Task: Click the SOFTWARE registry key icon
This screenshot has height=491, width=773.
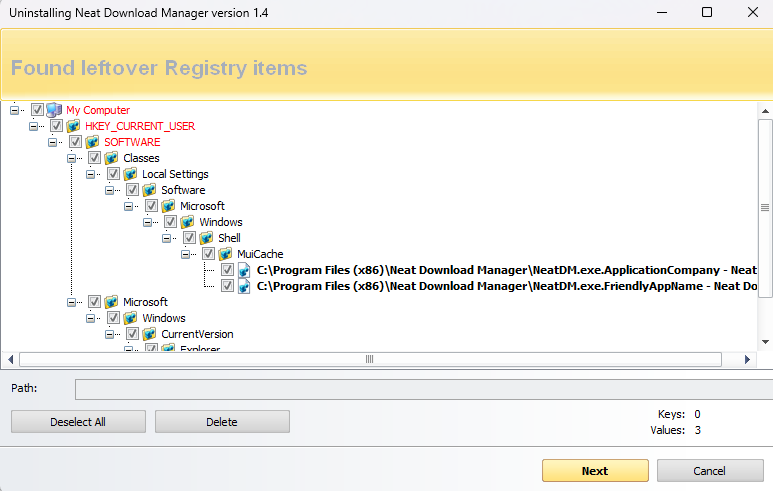Action: [x=92, y=142]
